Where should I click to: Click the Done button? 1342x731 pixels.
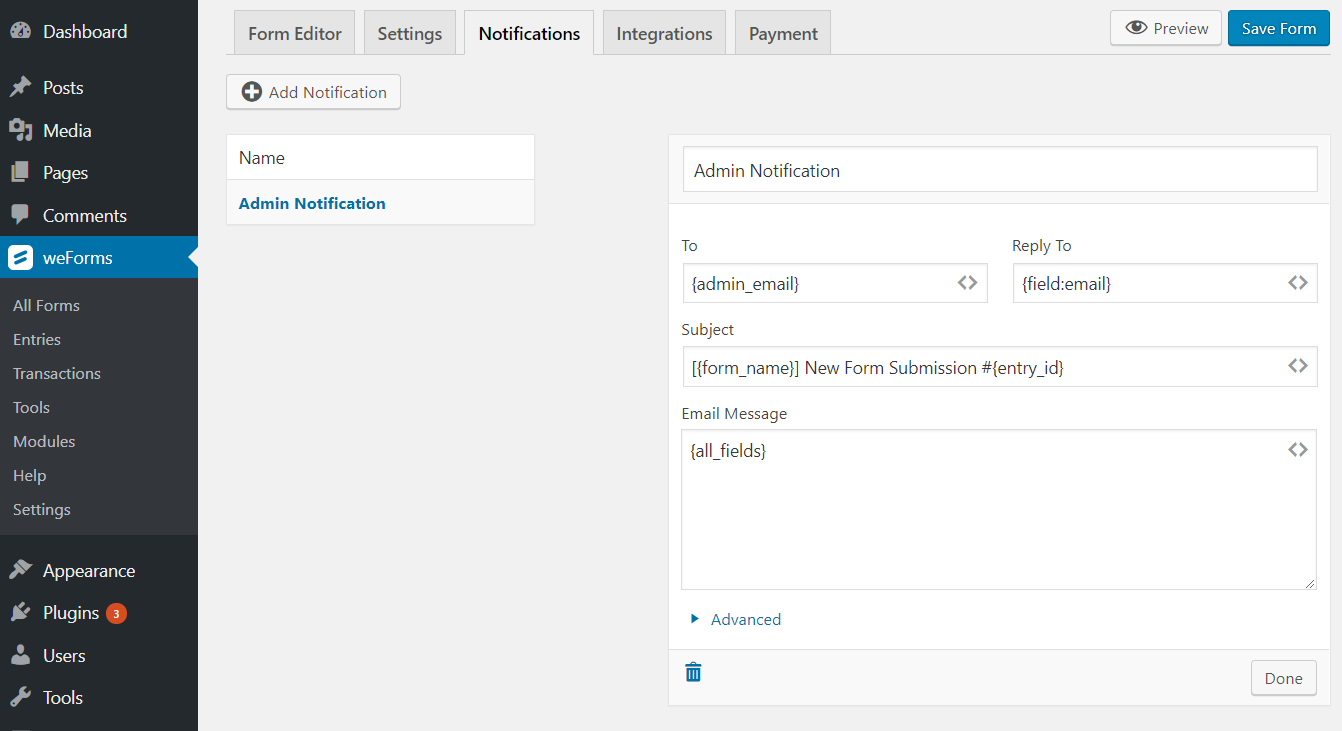point(1283,678)
